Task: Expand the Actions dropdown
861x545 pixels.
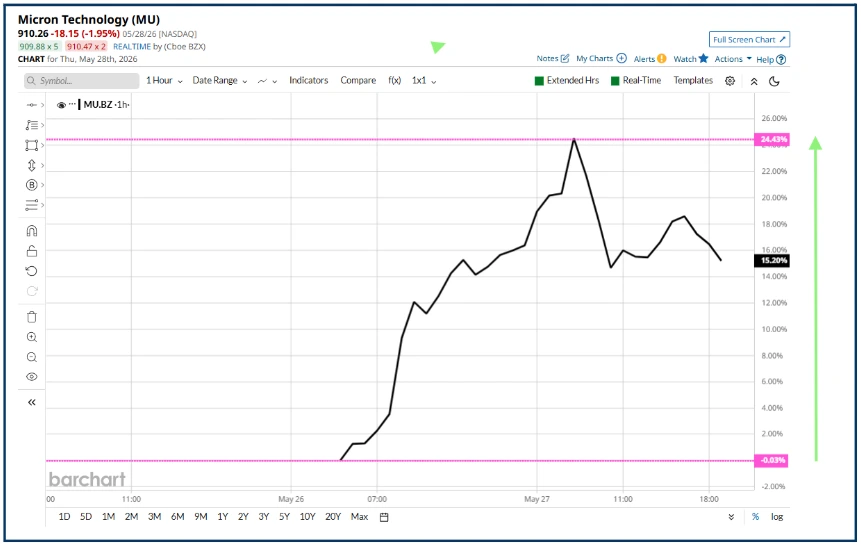Action: click(x=733, y=59)
